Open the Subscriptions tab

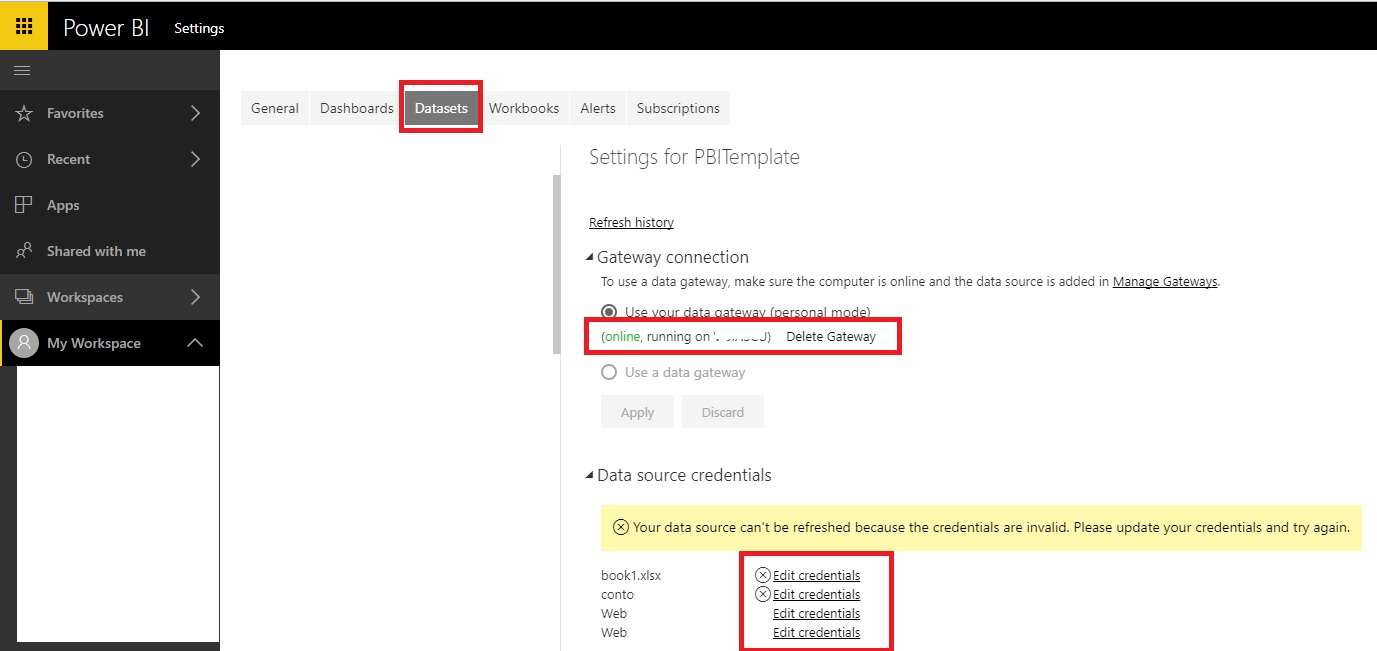click(x=678, y=108)
